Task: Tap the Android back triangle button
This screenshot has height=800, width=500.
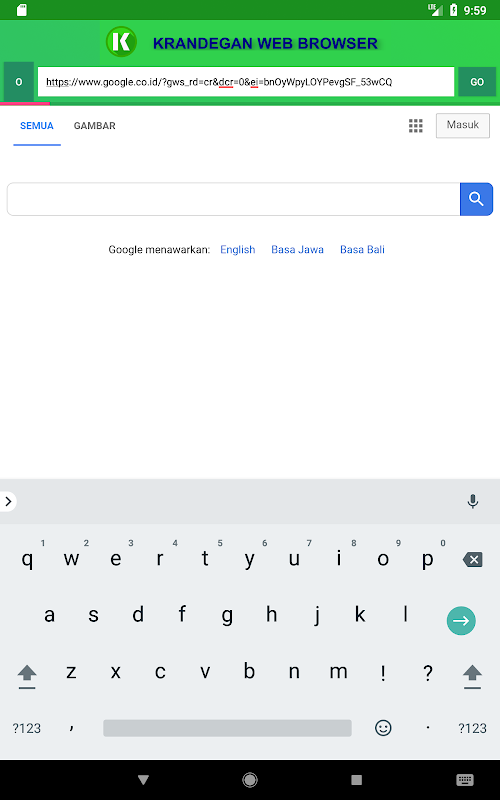Action: click(x=143, y=780)
